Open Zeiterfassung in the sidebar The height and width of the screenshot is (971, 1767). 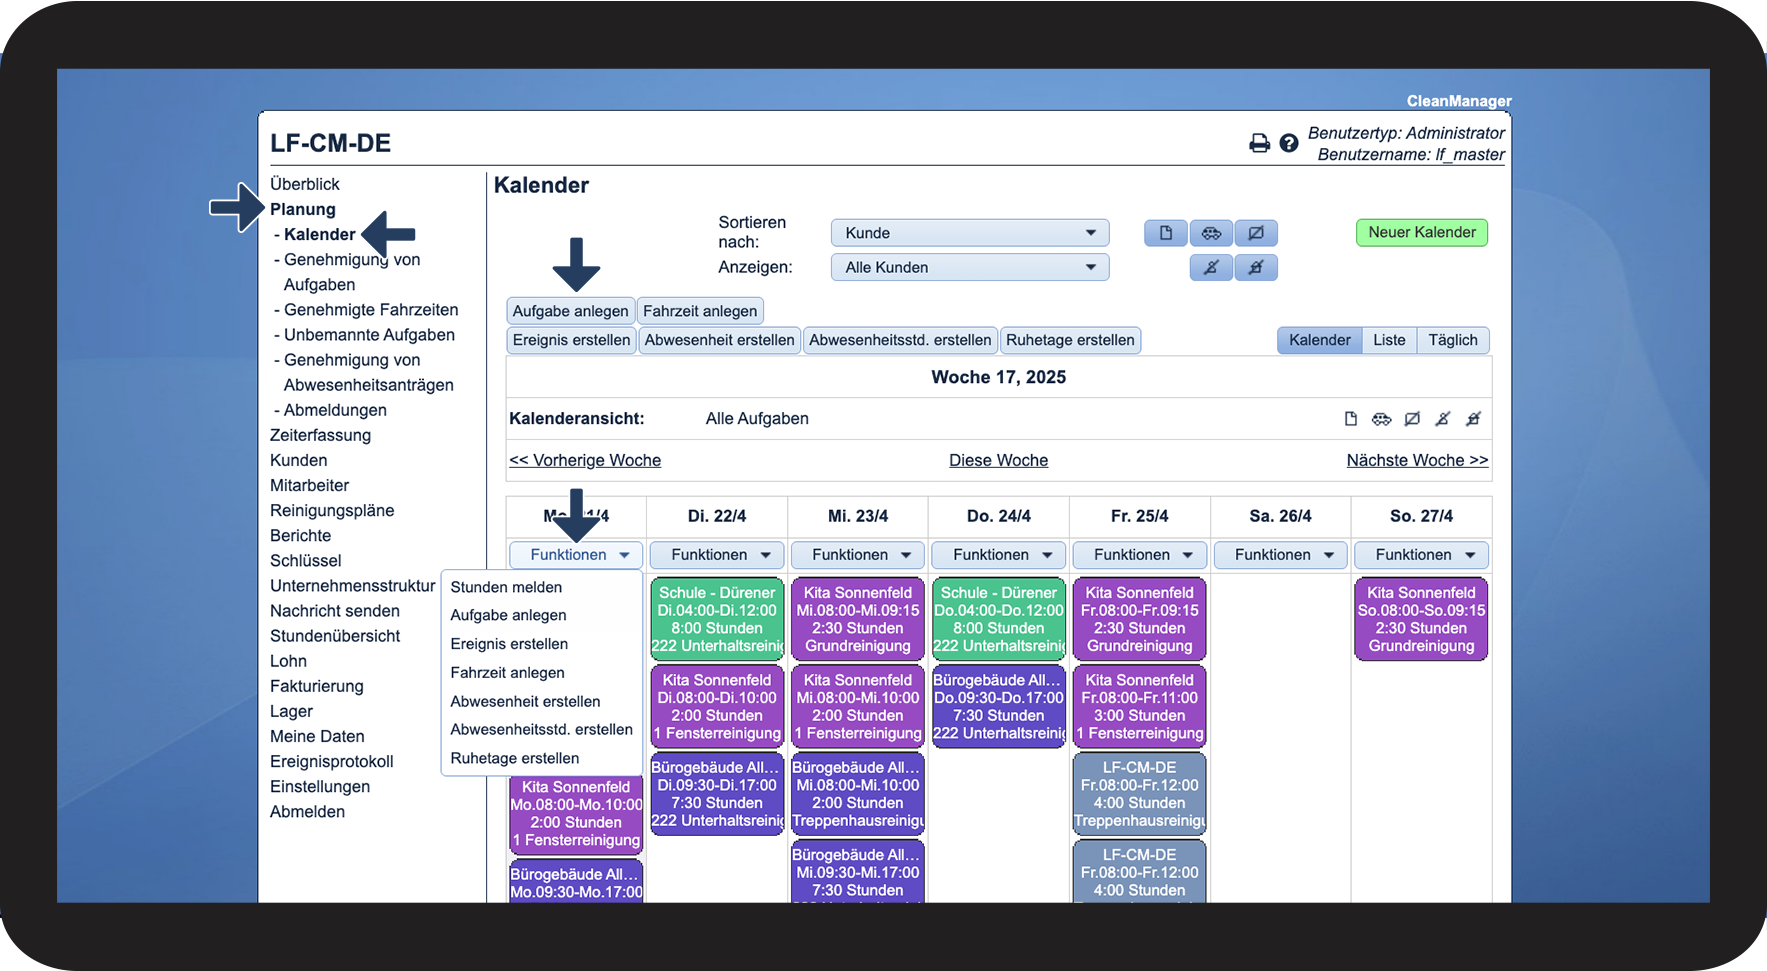(320, 435)
